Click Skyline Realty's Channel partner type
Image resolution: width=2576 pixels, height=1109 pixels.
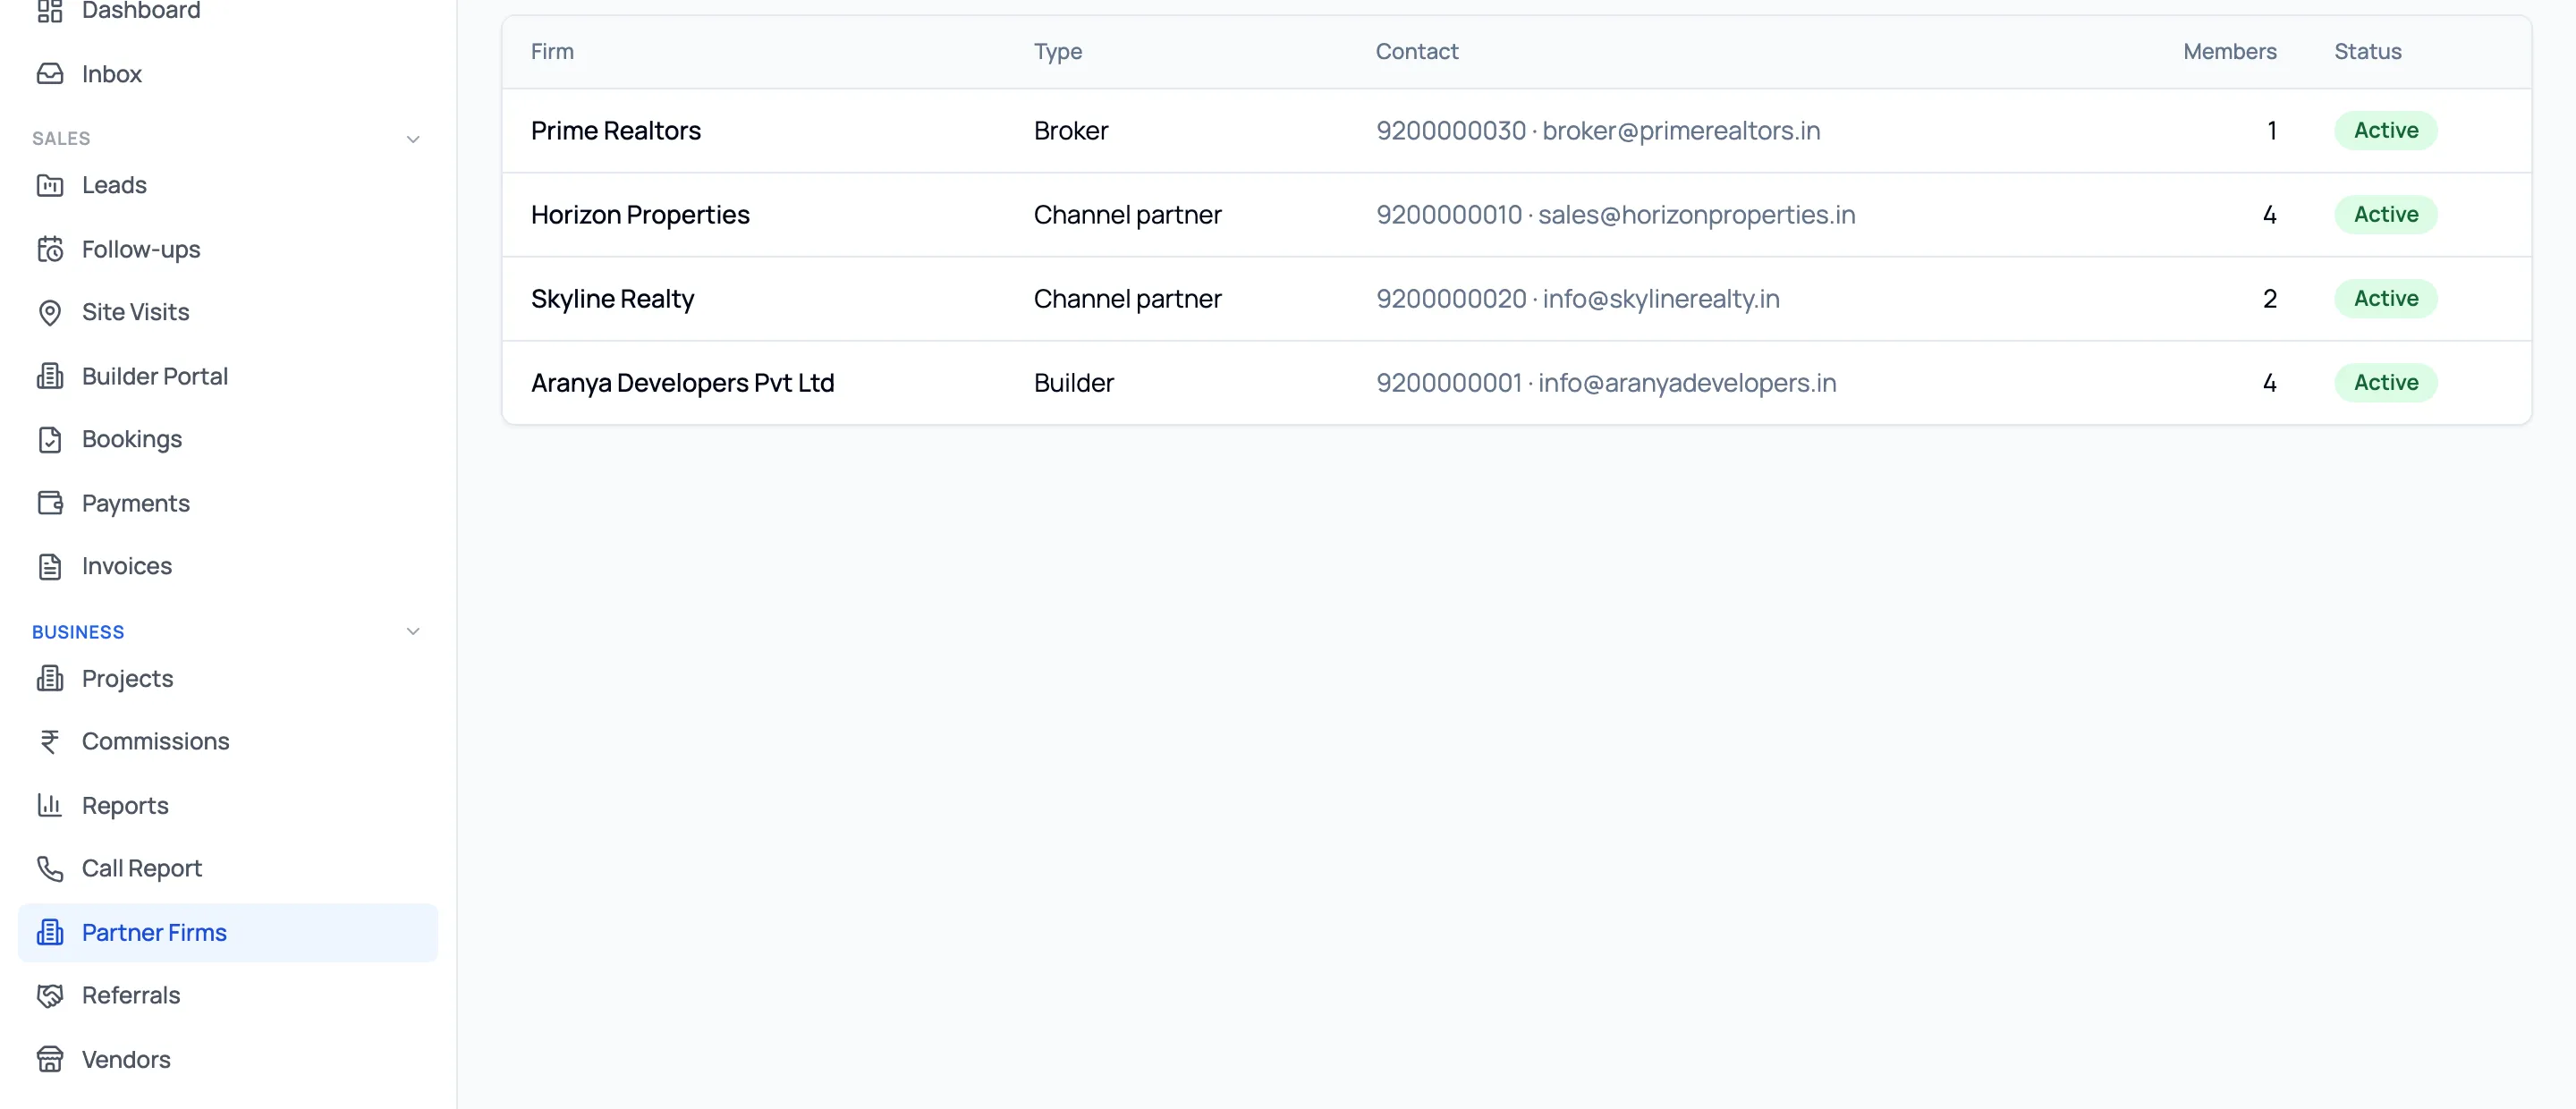[1128, 298]
